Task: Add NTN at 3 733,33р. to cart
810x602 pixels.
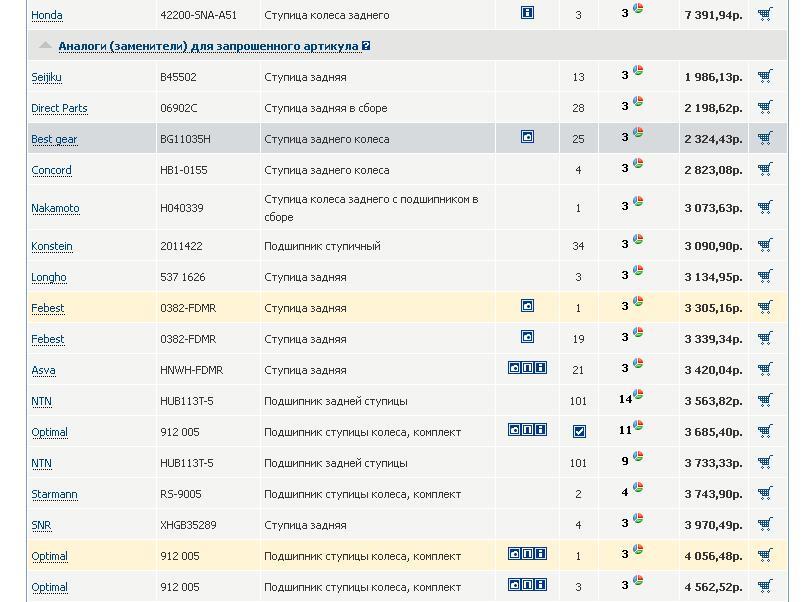Action: (x=765, y=462)
